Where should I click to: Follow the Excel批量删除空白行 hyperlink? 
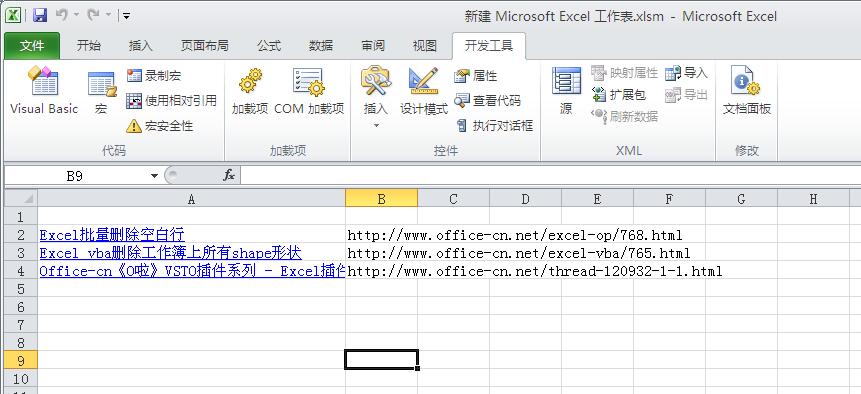point(112,235)
